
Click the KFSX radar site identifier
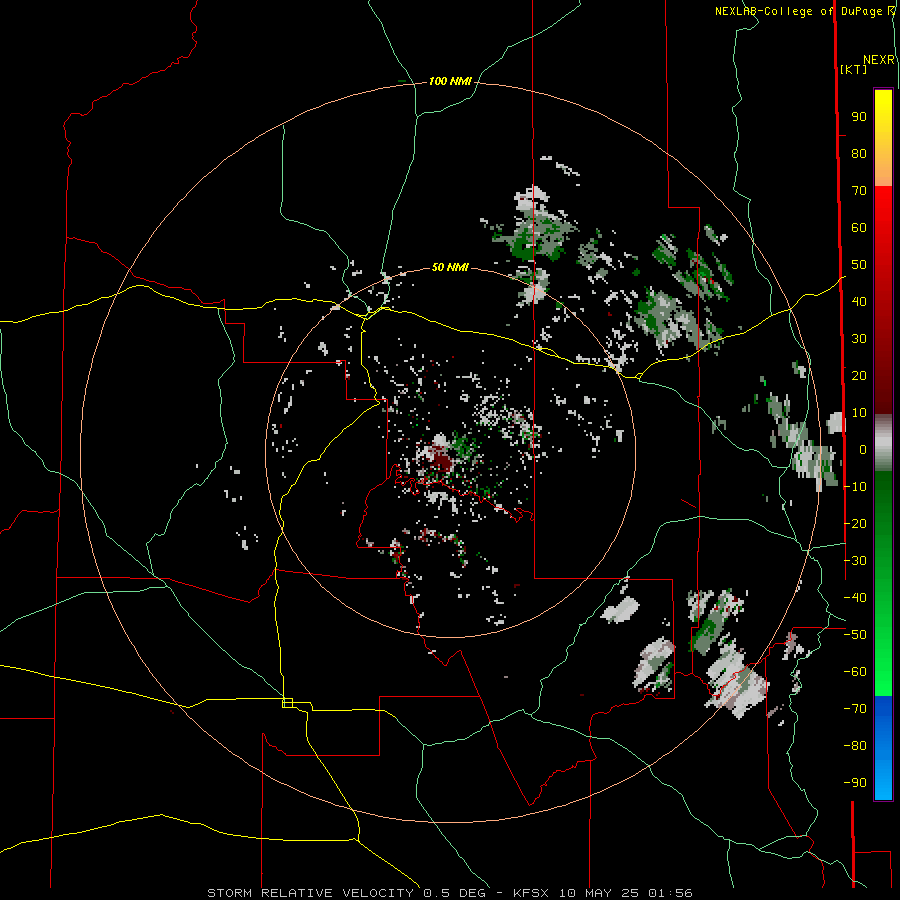coord(531,893)
